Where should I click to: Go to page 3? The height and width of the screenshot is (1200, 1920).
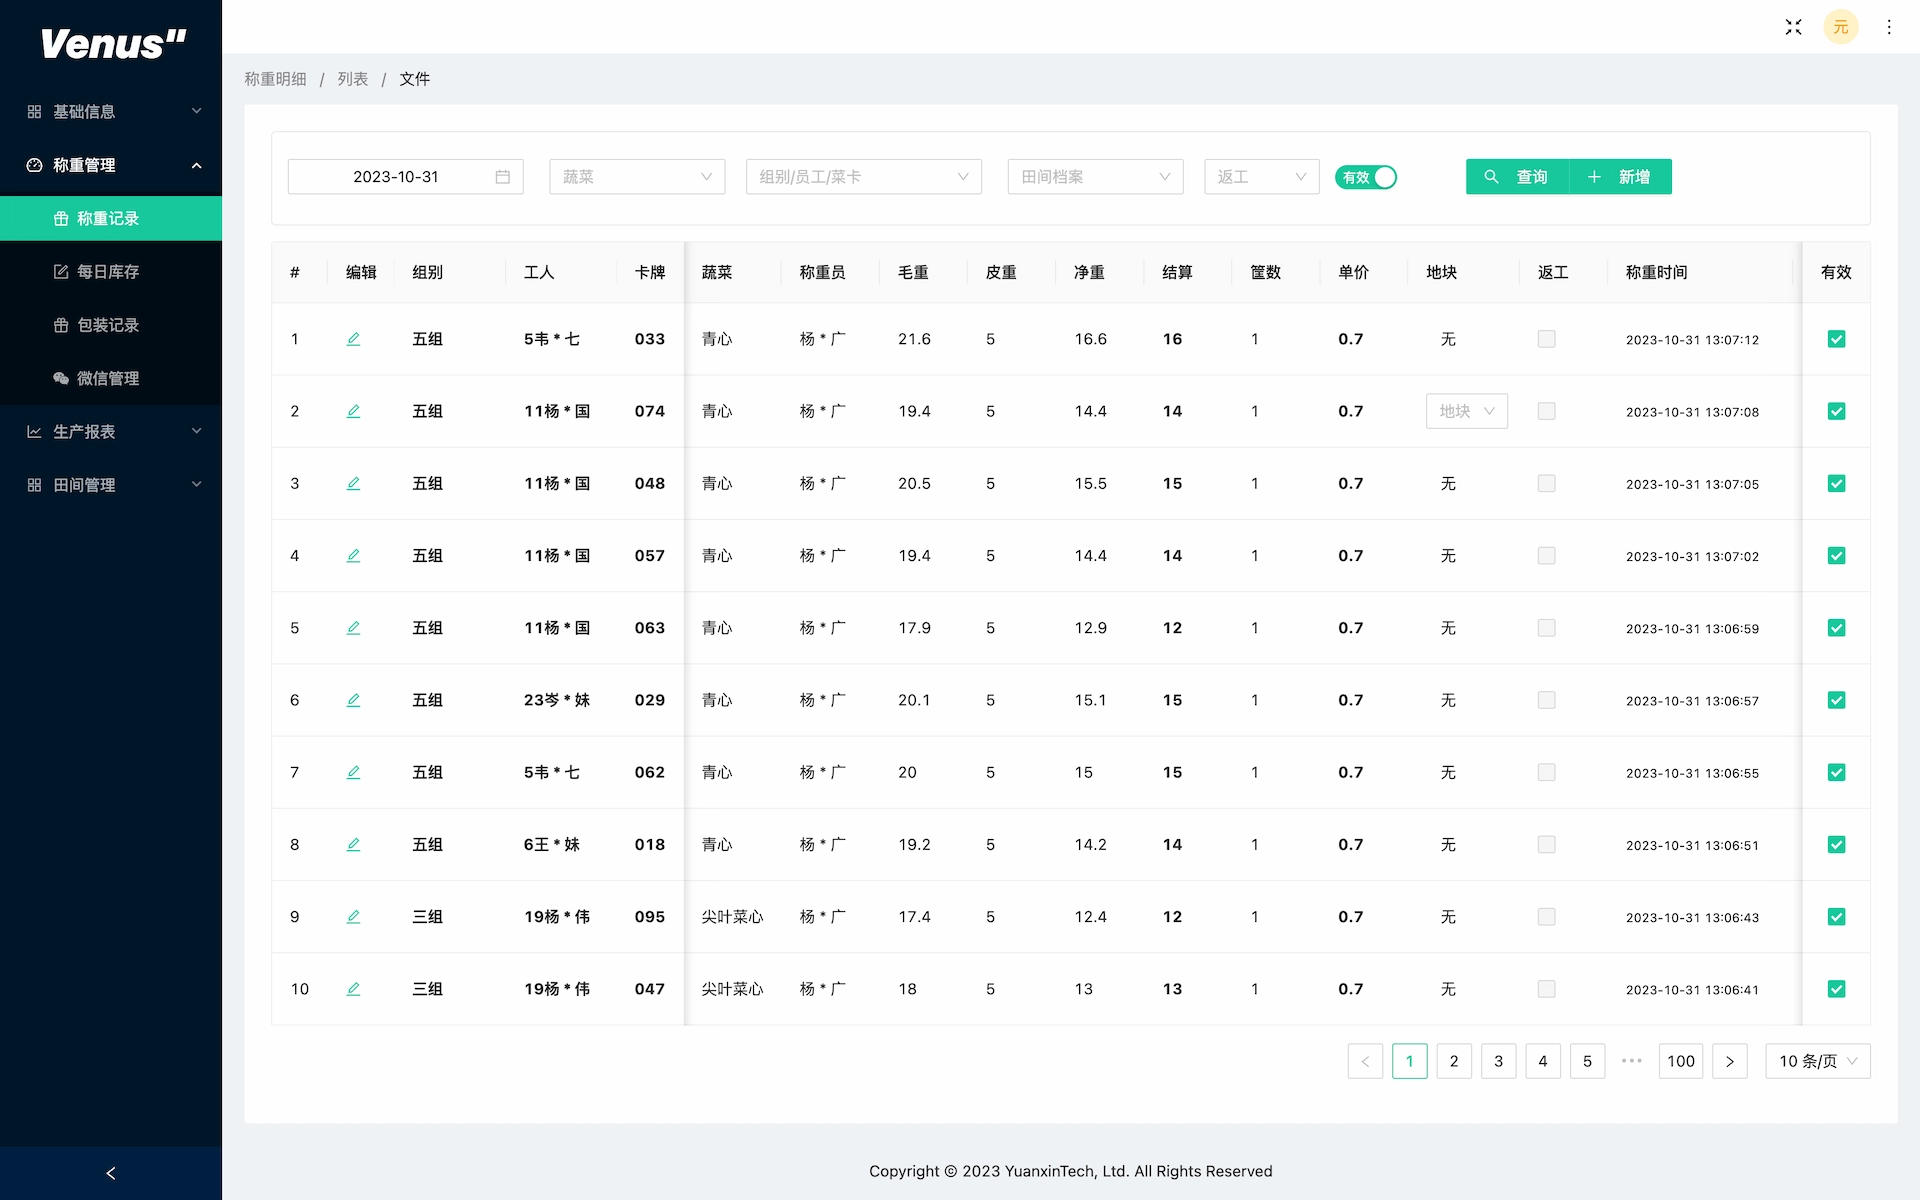1498,1061
